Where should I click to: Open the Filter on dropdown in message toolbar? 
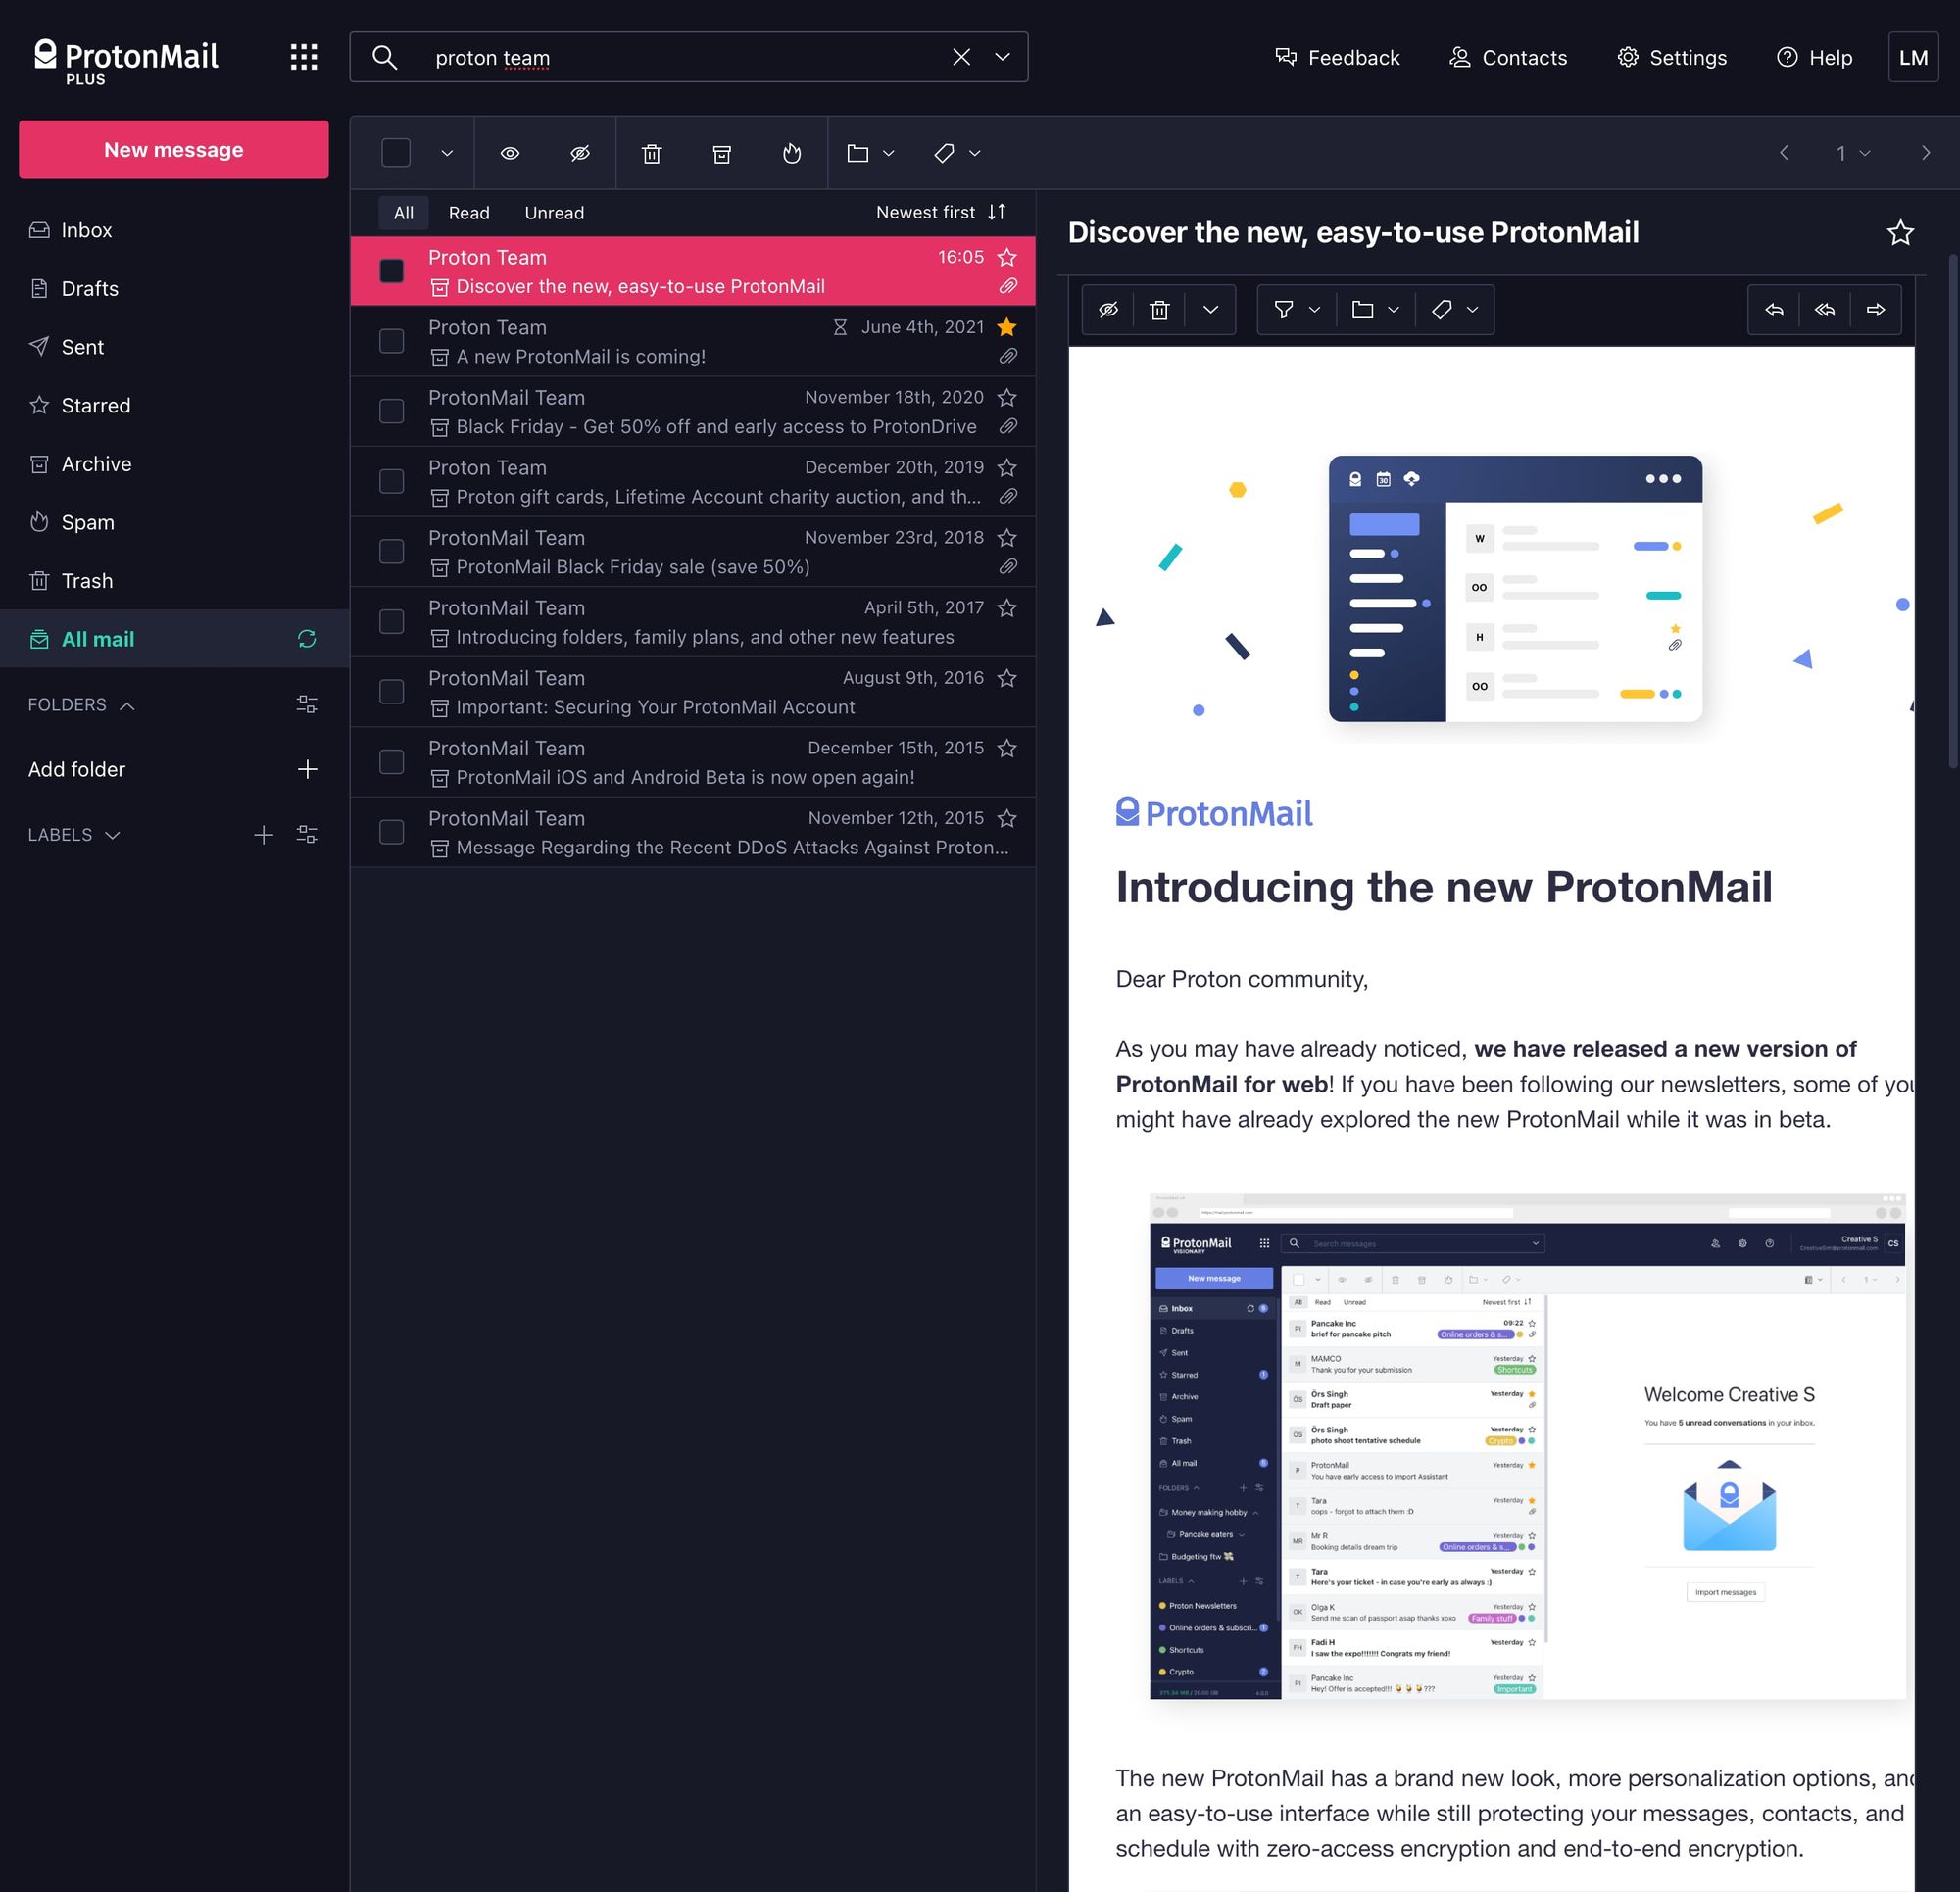pyautogui.click(x=1297, y=310)
